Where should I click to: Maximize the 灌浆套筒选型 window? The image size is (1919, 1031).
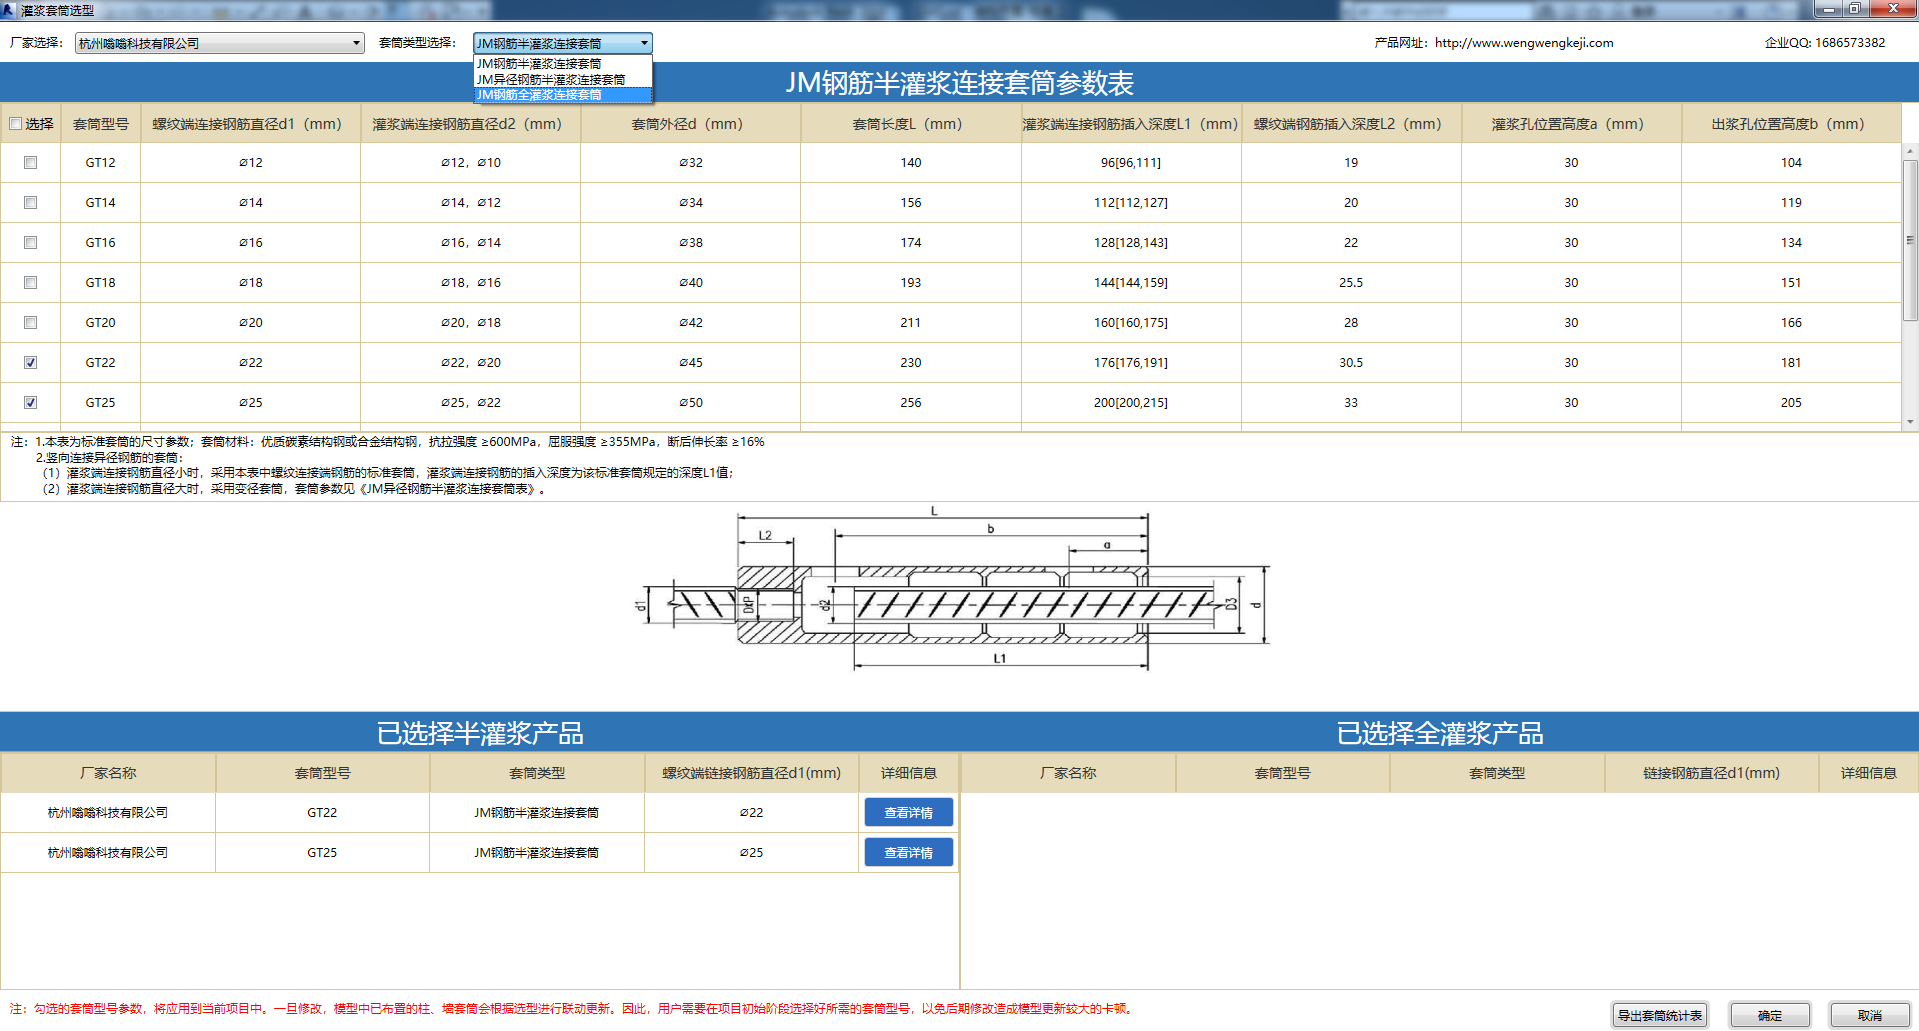pos(1854,9)
